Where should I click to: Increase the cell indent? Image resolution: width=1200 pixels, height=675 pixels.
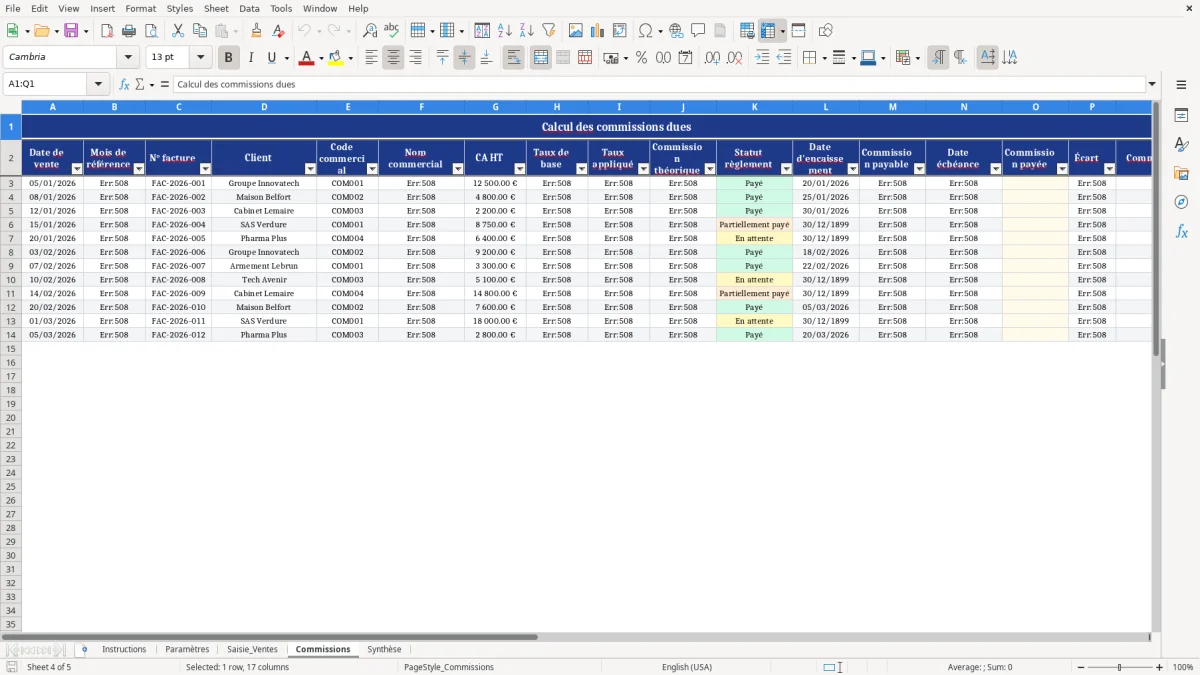(x=762, y=58)
